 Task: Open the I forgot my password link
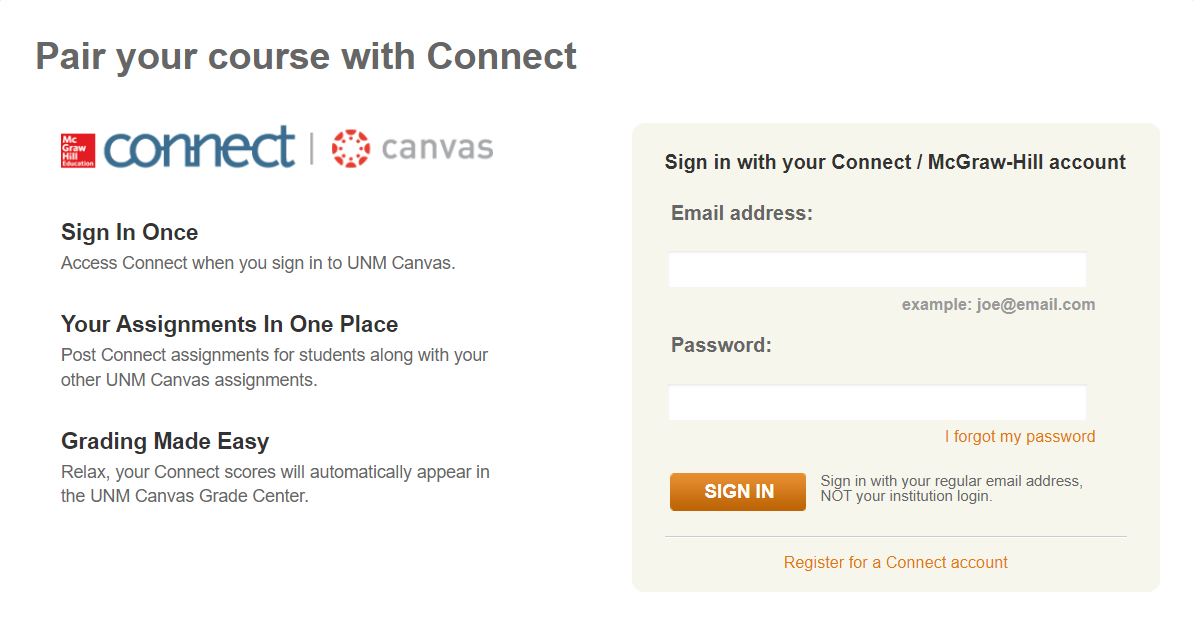(1020, 436)
